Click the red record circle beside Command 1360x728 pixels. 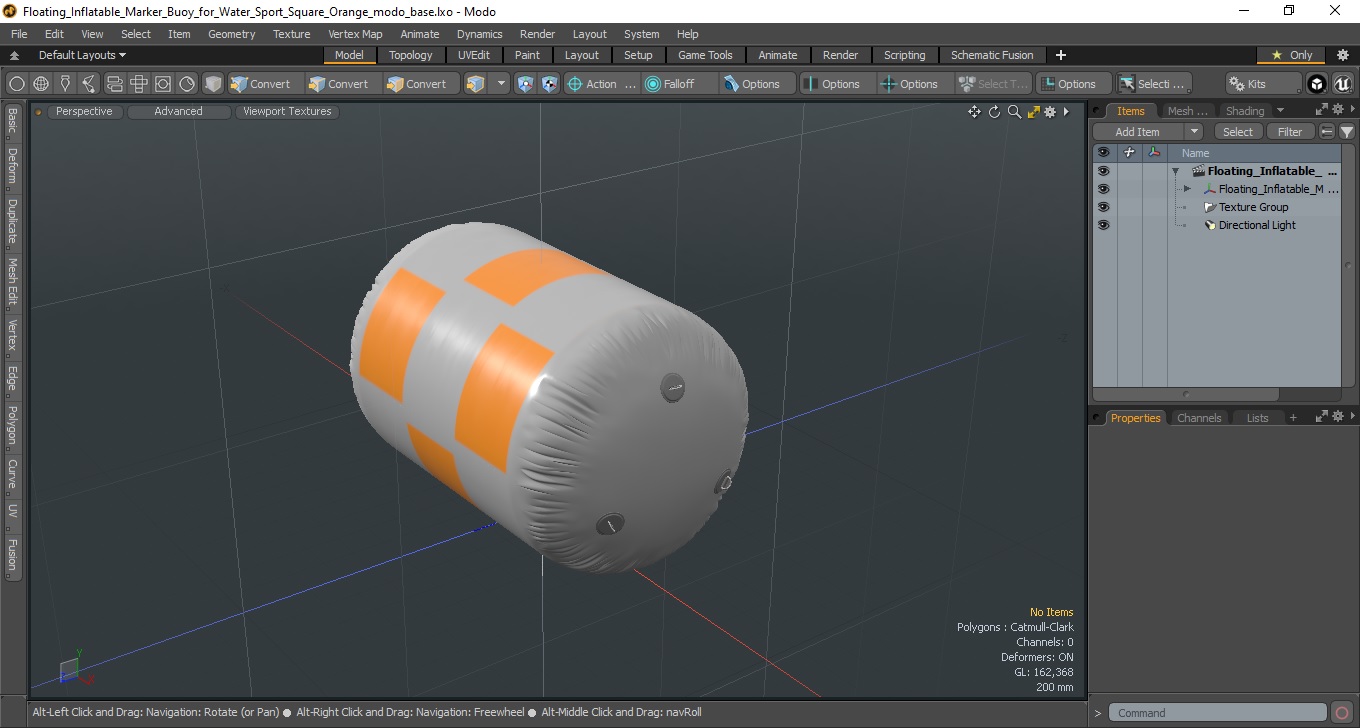(x=1342, y=713)
